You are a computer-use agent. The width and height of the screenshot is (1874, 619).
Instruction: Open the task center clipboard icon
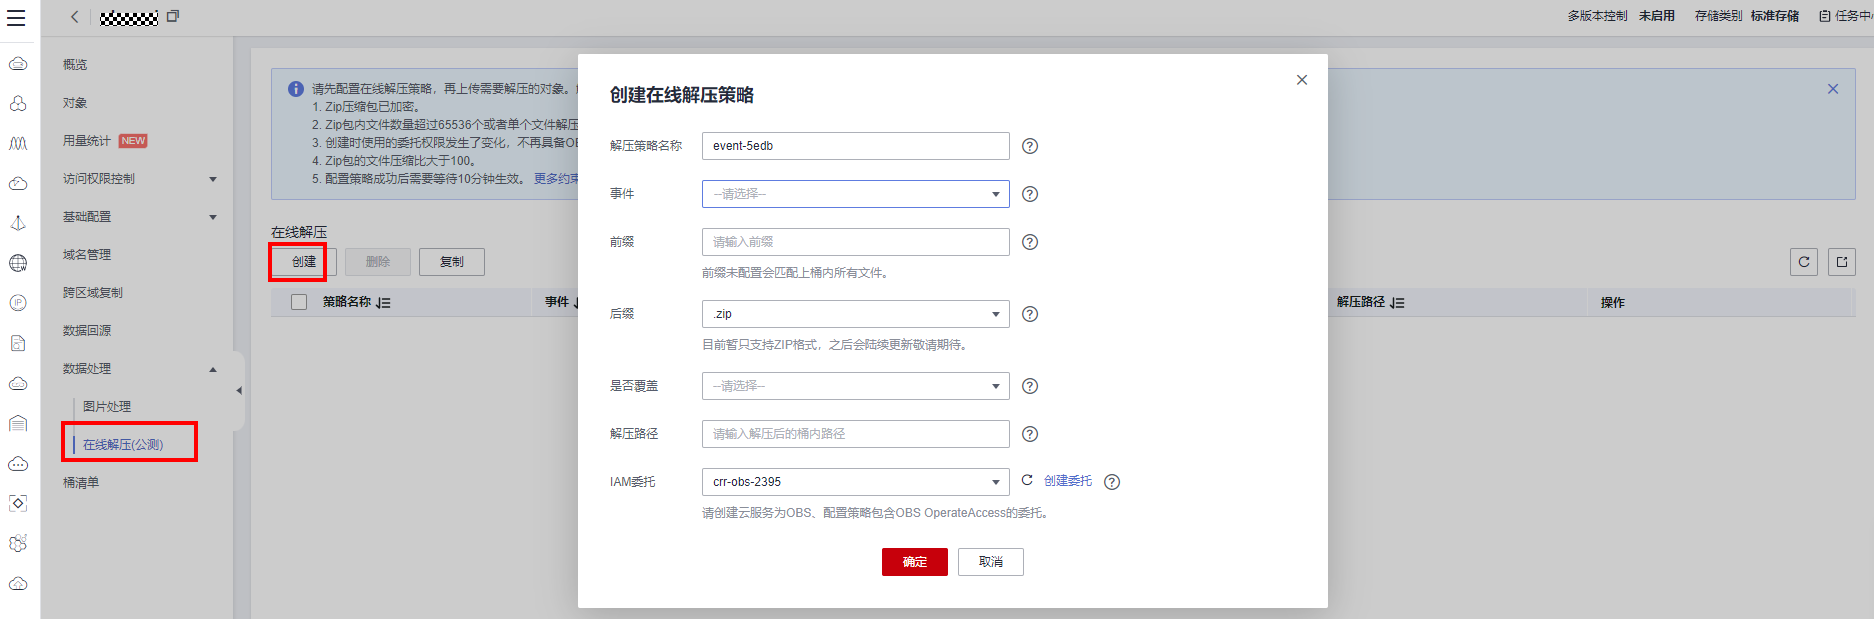pyautogui.click(x=1825, y=16)
